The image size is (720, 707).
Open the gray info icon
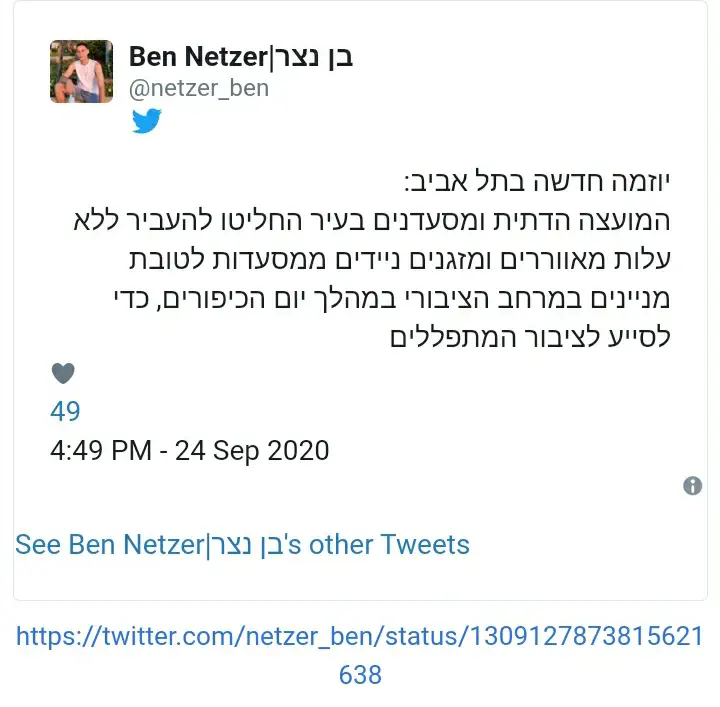pyautogui.click(x=692, y=486)
